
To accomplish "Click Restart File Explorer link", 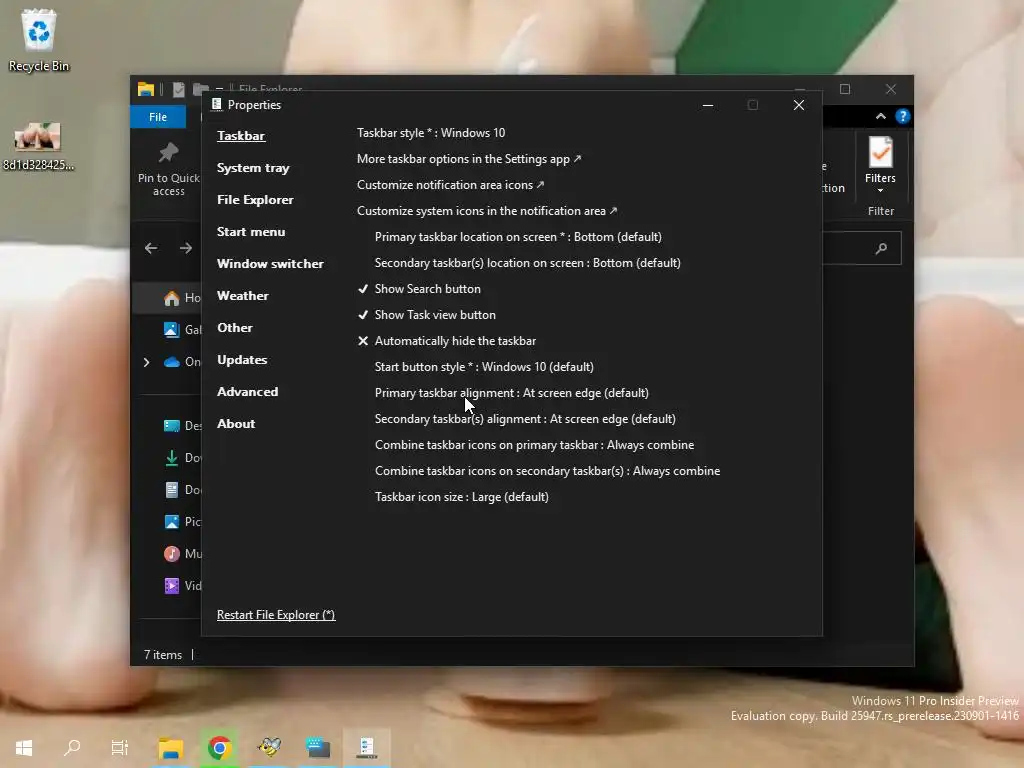I will (x=276, y=615).
